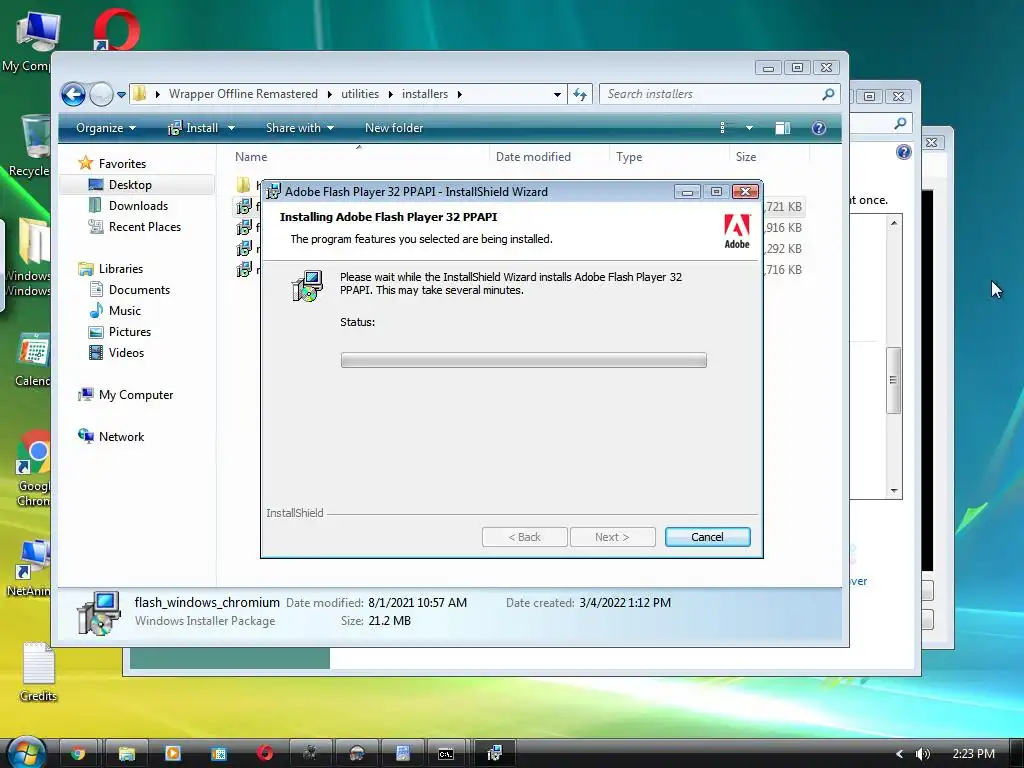Click the 721 KB size cell
Screen dimensions: 1024x768
(784, 206)
